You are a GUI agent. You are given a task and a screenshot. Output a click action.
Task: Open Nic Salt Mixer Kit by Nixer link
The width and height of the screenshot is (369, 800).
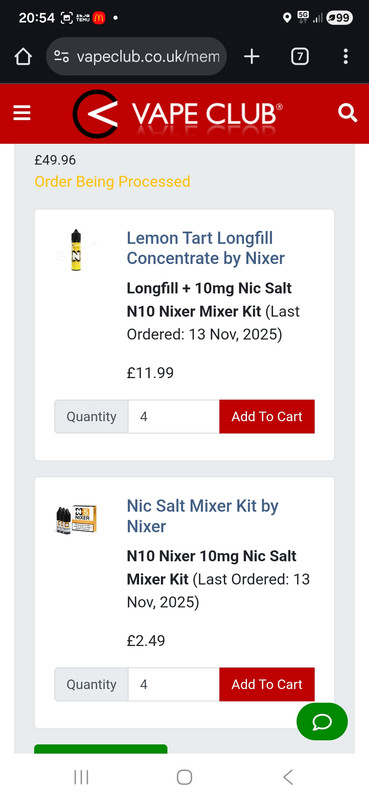point(203,516)
